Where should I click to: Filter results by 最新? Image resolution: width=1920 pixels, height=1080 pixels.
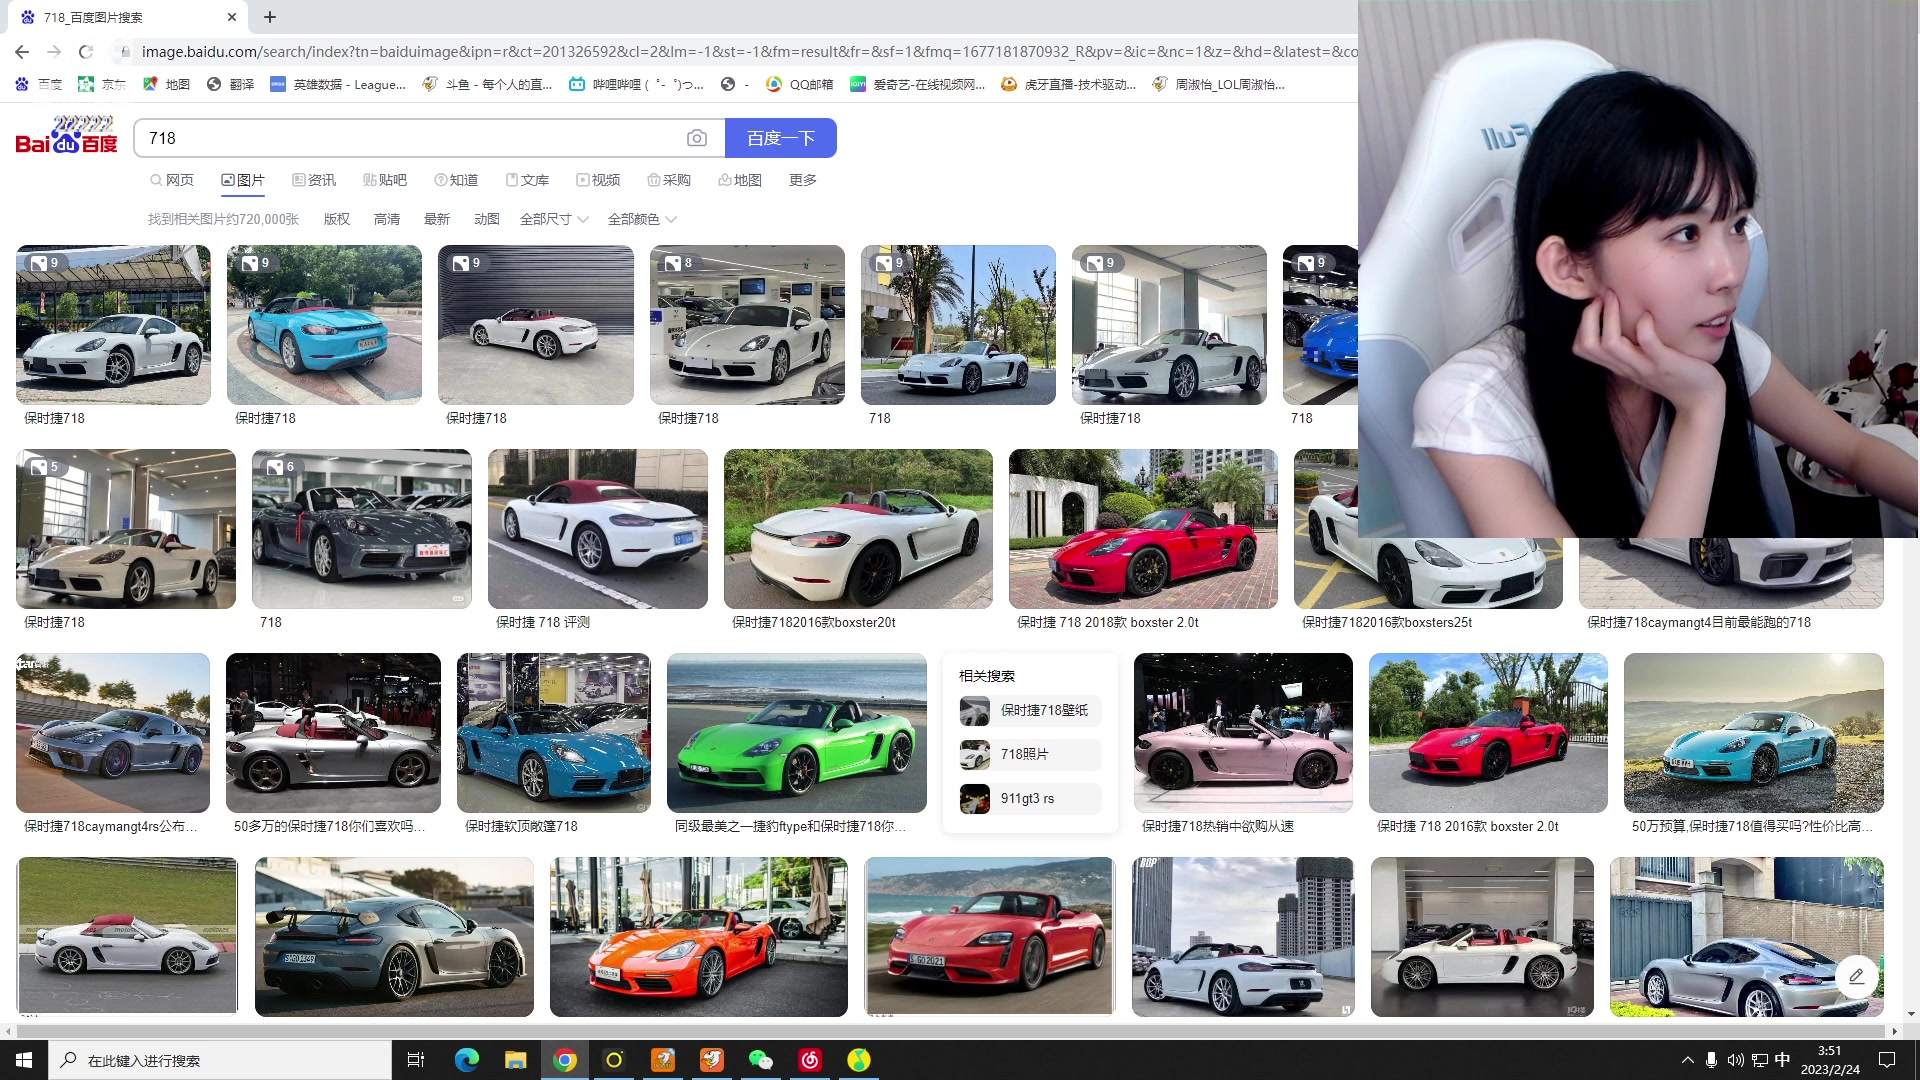tap(437, 219)
